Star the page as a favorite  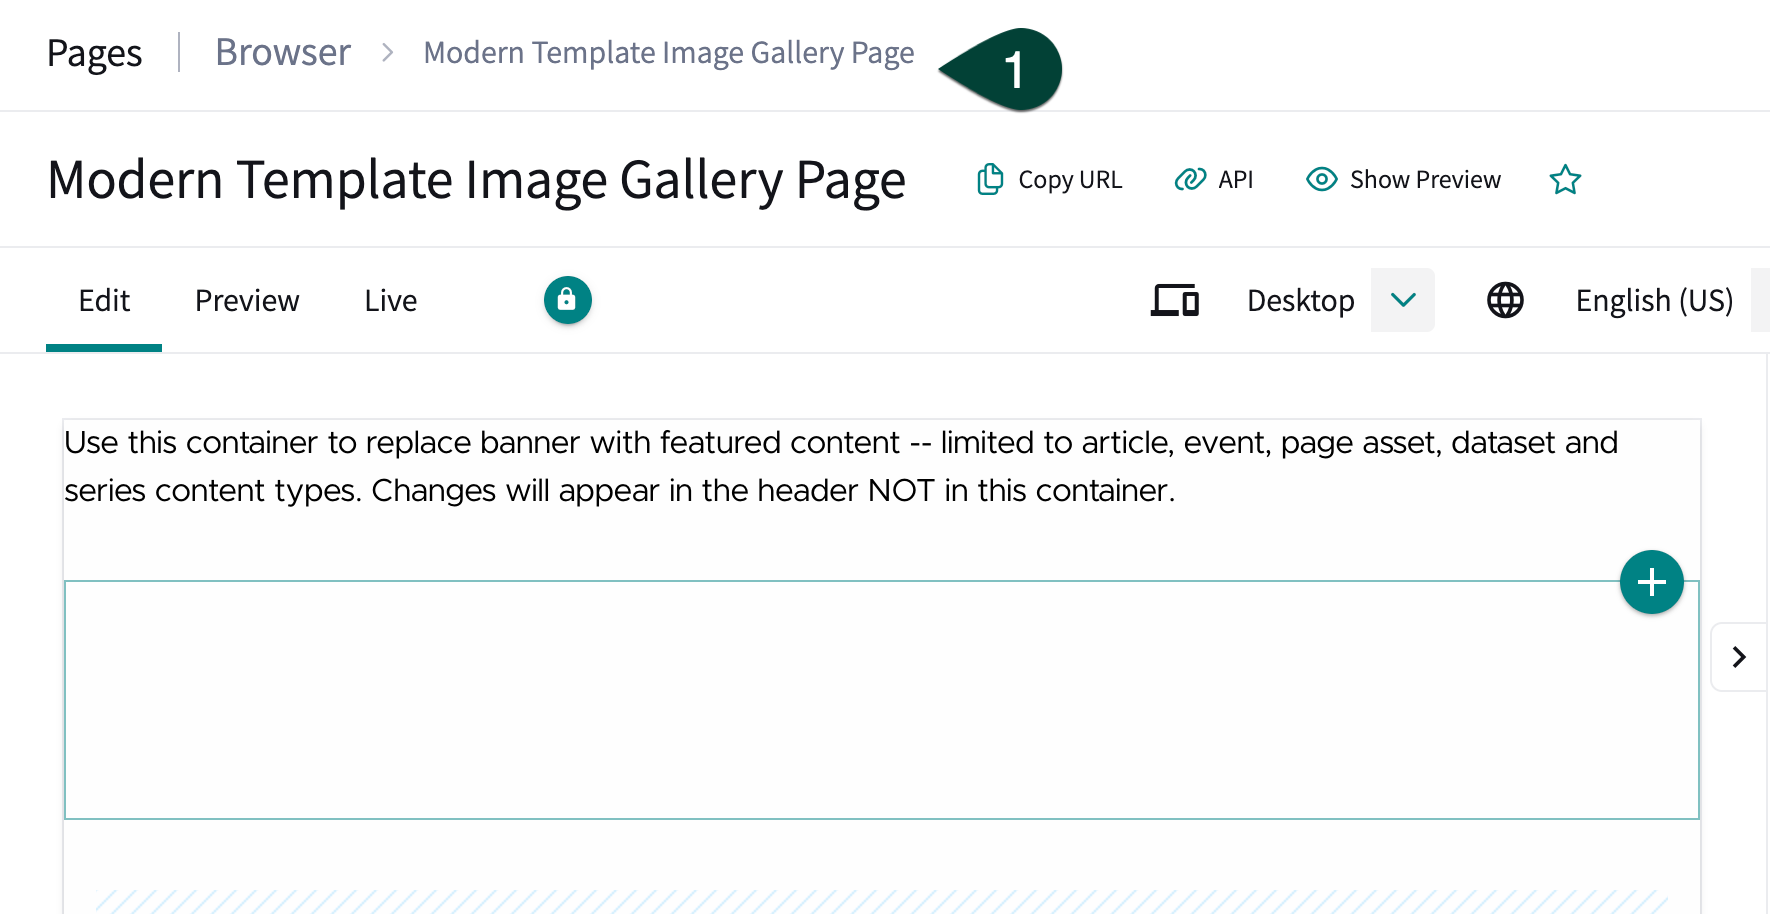(x=1565, y=179)
